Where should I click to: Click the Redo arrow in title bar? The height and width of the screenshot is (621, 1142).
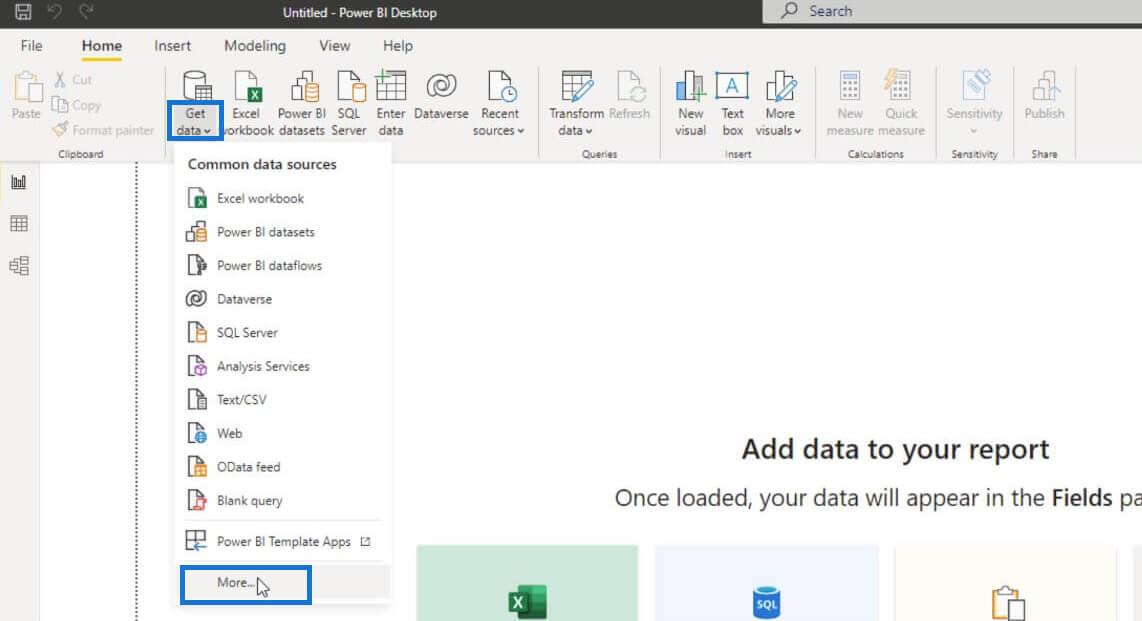[87, 12]
